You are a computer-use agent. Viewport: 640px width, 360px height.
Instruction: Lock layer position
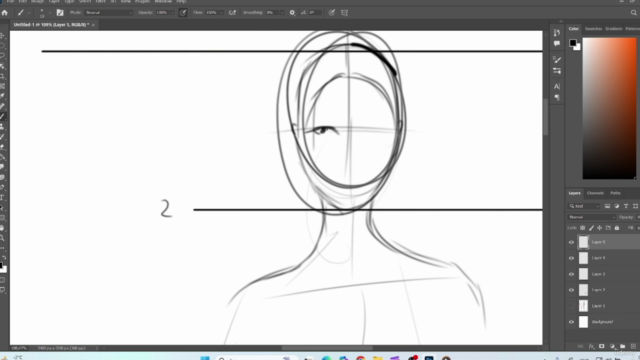click(600, 228)
